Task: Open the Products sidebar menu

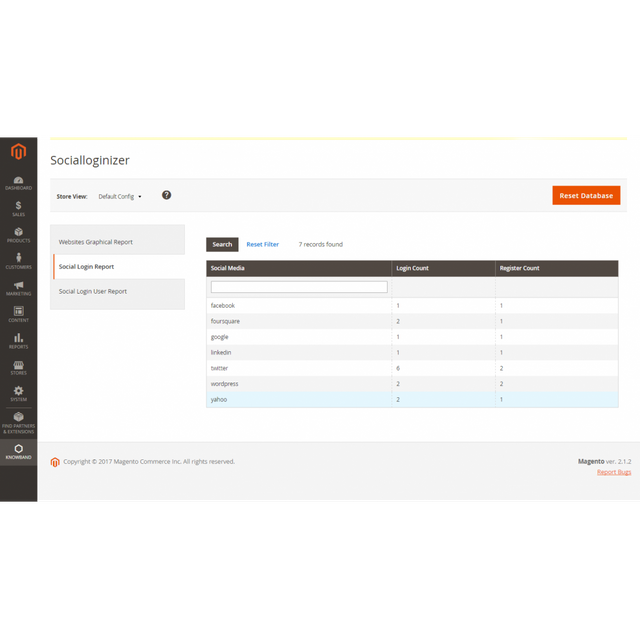Action: (18, 235)
